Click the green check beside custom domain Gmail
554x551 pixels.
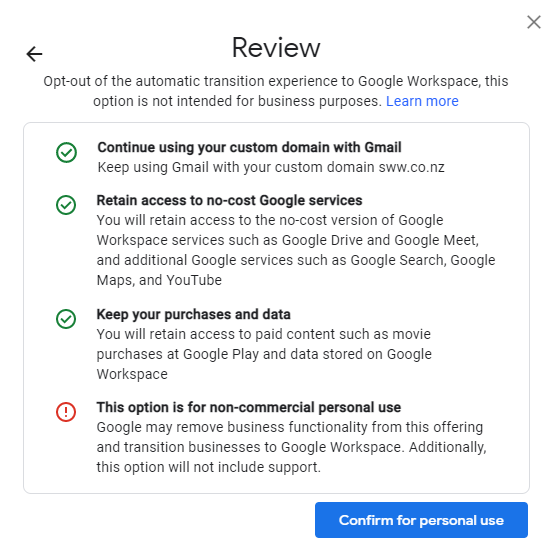tap(66, 153)
